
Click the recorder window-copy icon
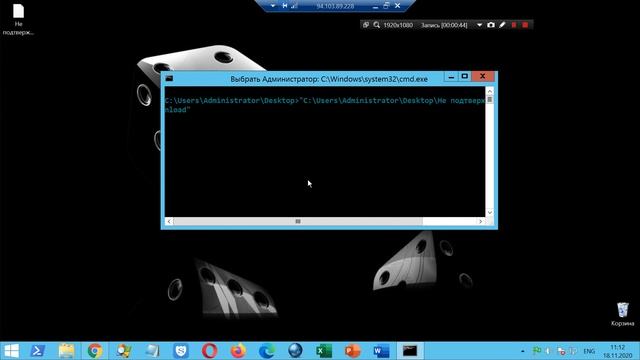coord(366,25)
